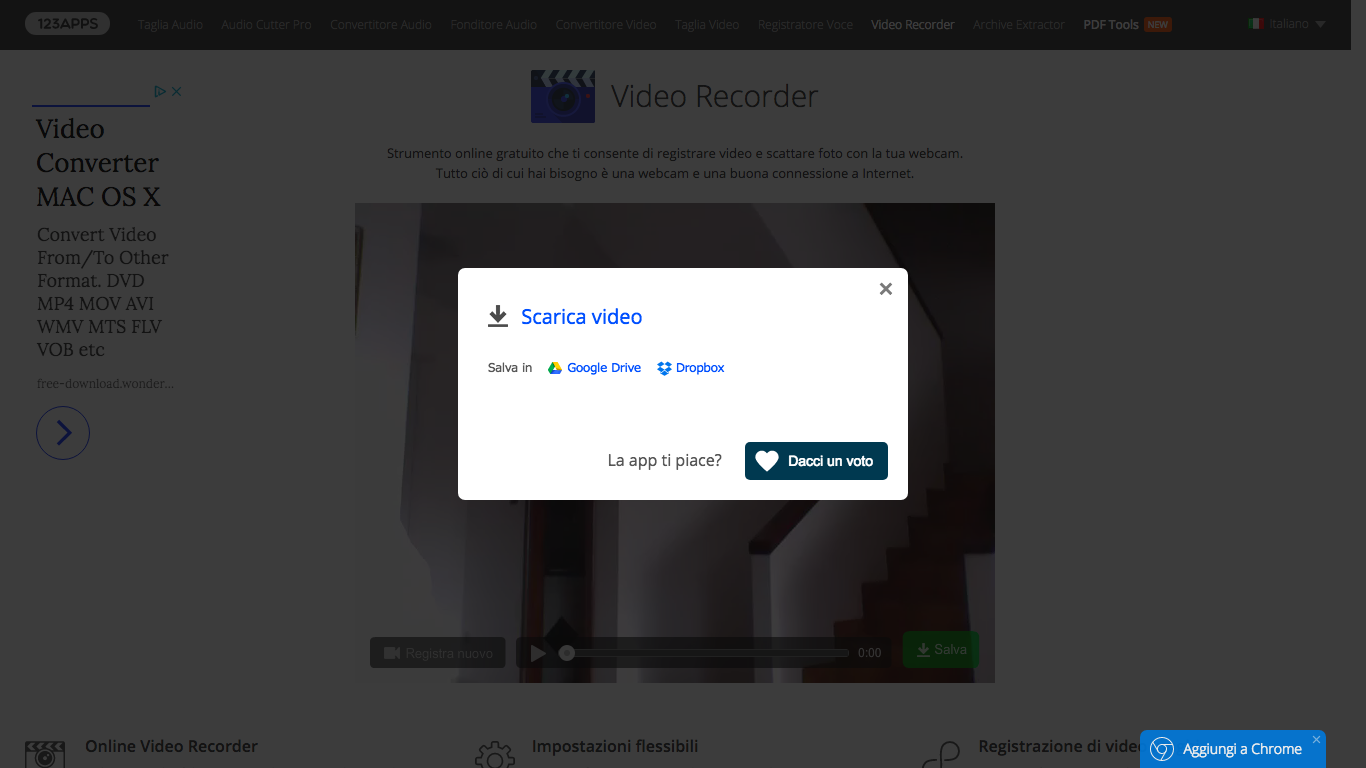This screenshot has height=768, width=1366.
Task: Click the AdChoices icon
Action: pyautogui.click(x=160, y=91)
